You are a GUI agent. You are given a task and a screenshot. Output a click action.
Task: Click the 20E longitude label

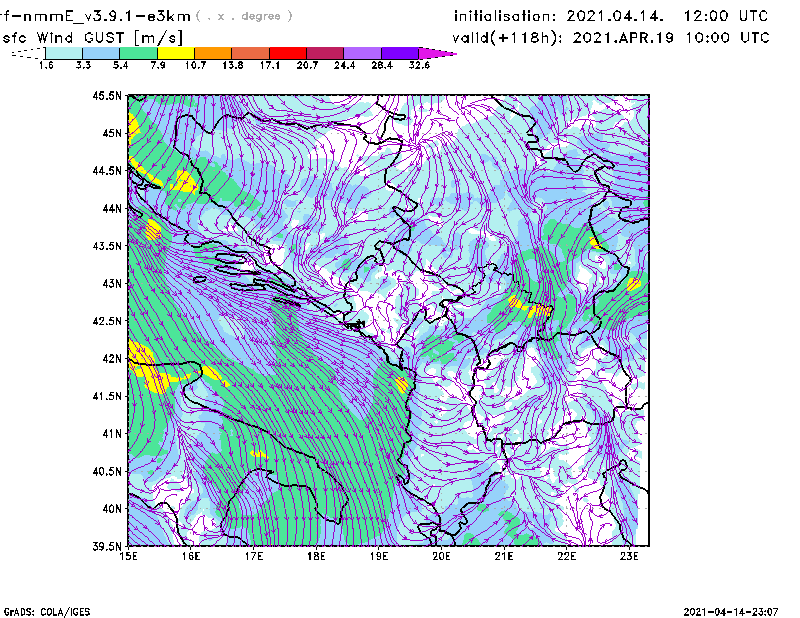coord(441,556)
